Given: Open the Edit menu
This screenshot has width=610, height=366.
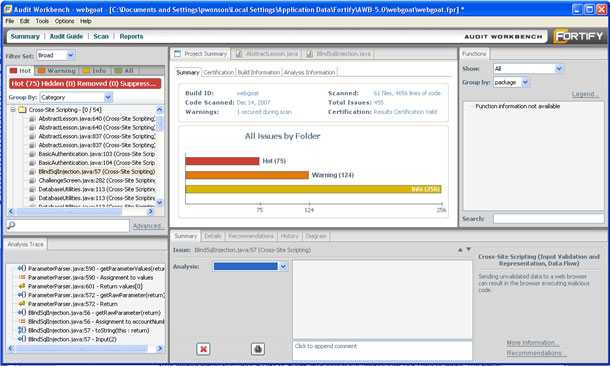Looking at the screenshot, I should pos(25,21).
